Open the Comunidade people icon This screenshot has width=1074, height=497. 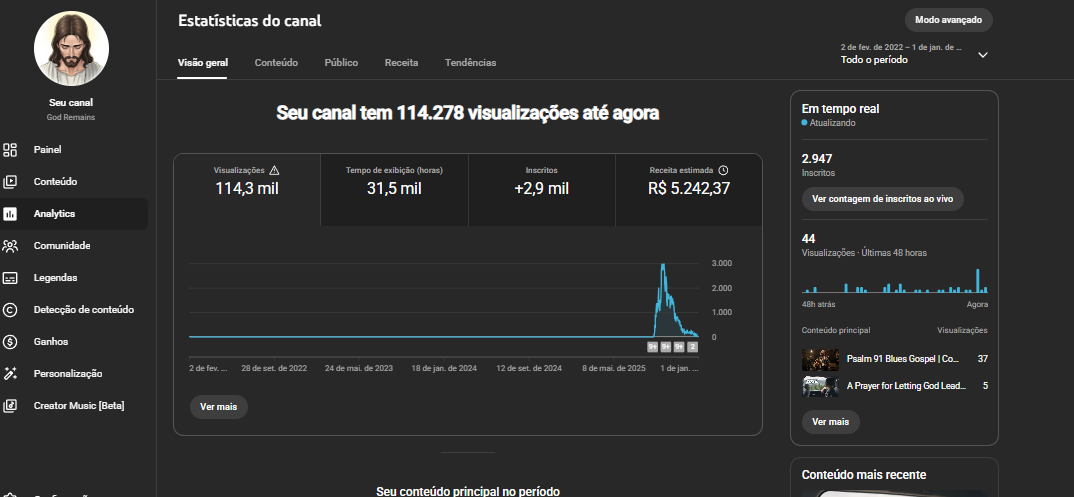point(10,246)
